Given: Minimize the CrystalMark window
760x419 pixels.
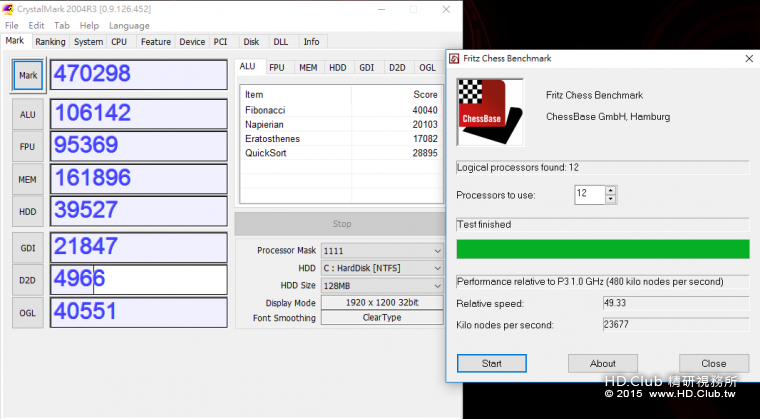Looking at the screenshot, I should [382, 9].
